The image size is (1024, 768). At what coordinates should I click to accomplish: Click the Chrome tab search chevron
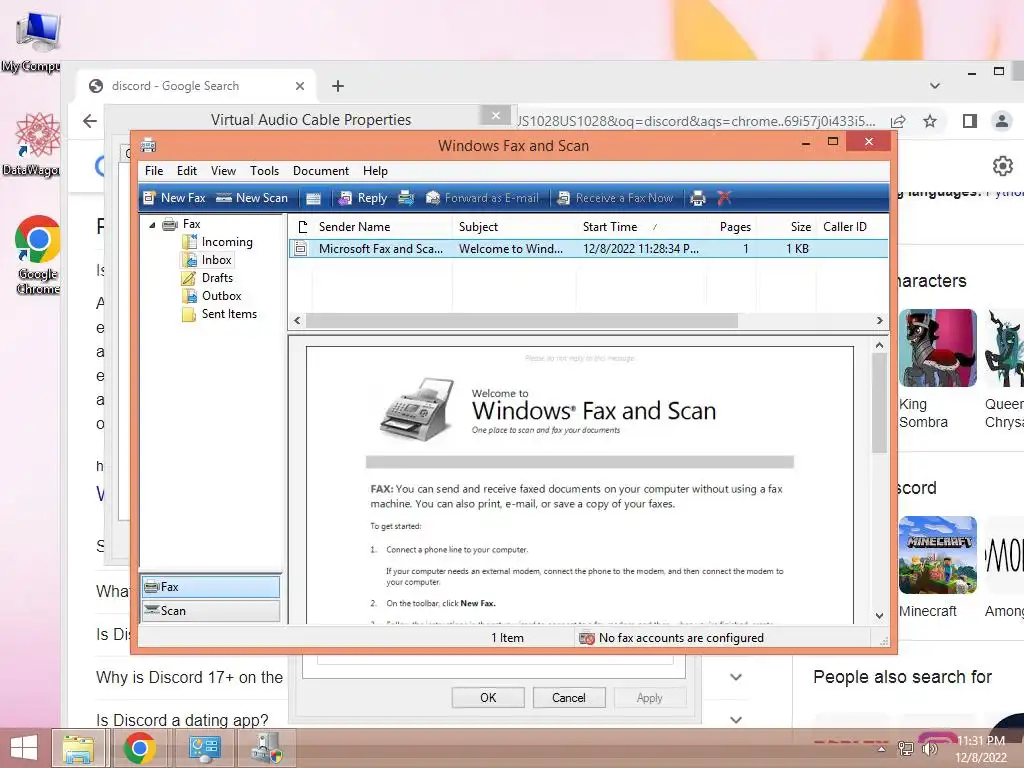tap(935, 86)
